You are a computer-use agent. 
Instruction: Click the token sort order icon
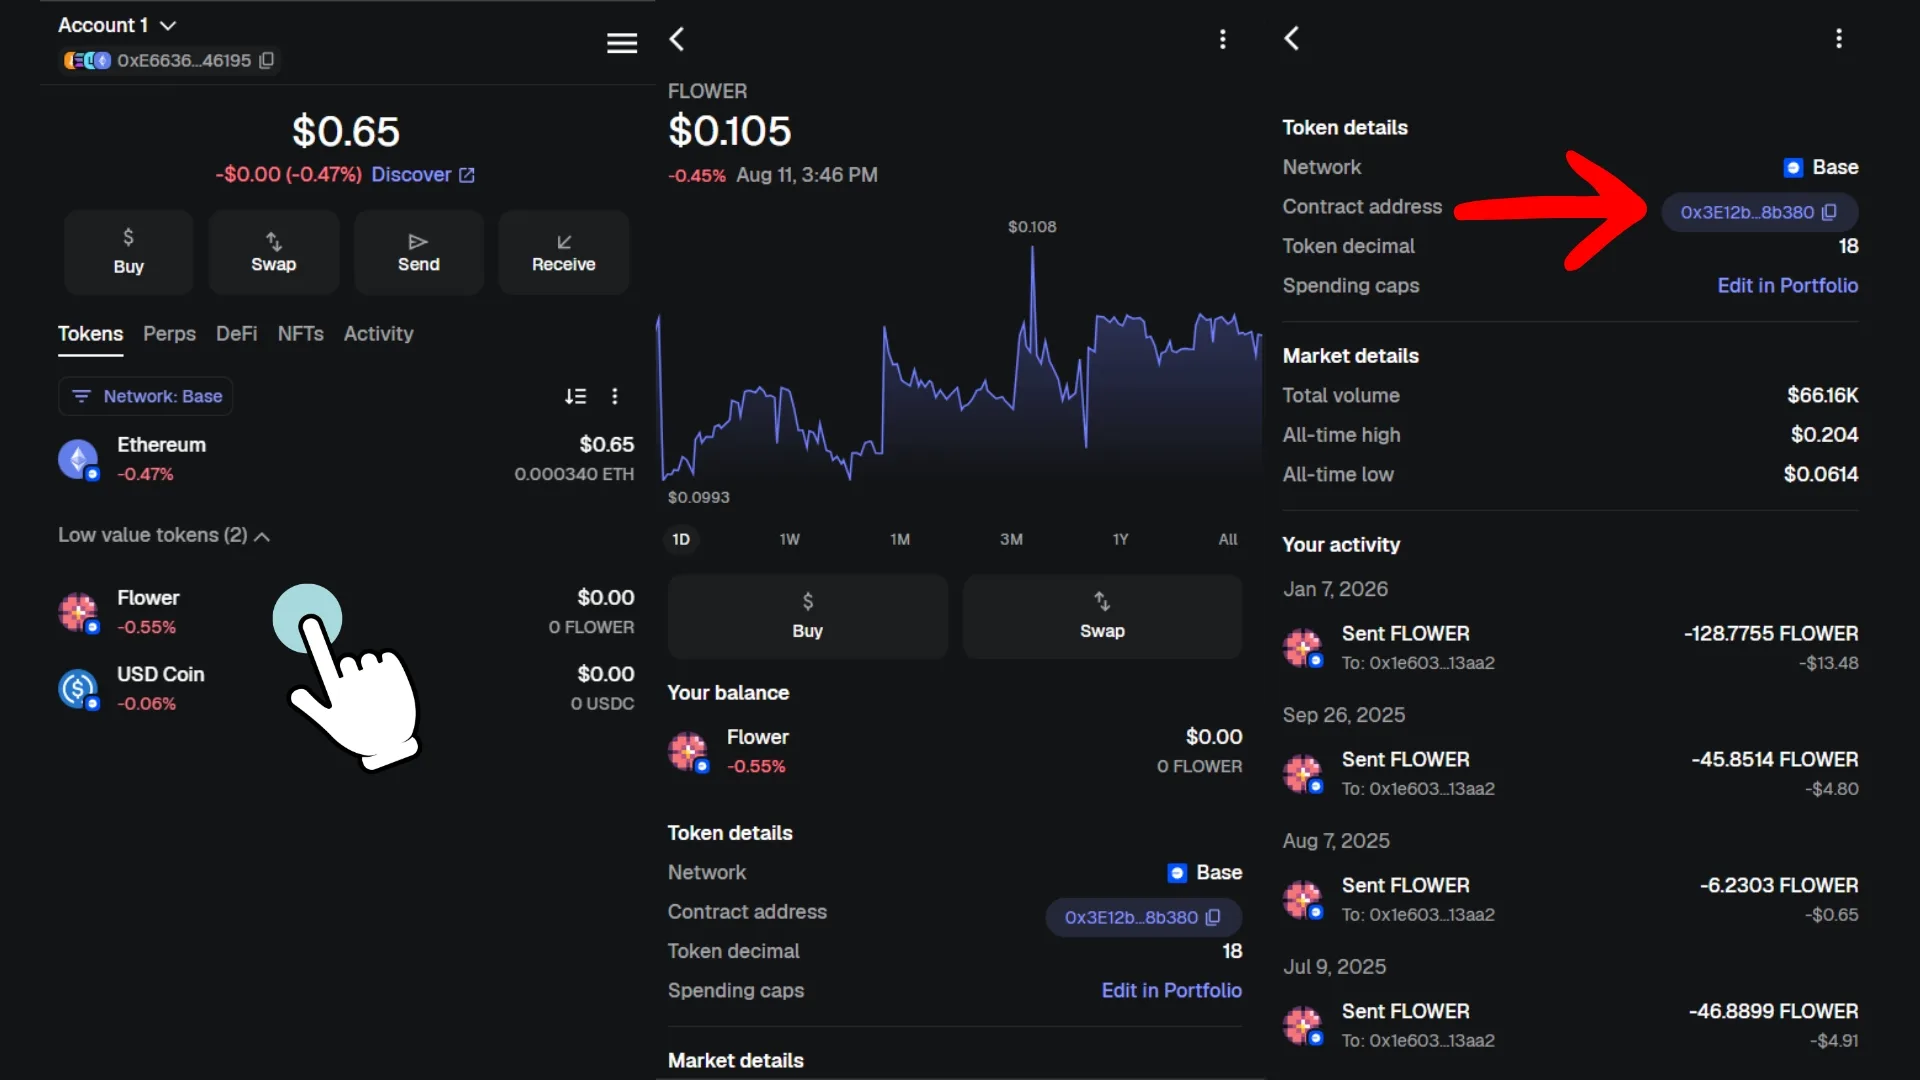(x=575, y=396)
